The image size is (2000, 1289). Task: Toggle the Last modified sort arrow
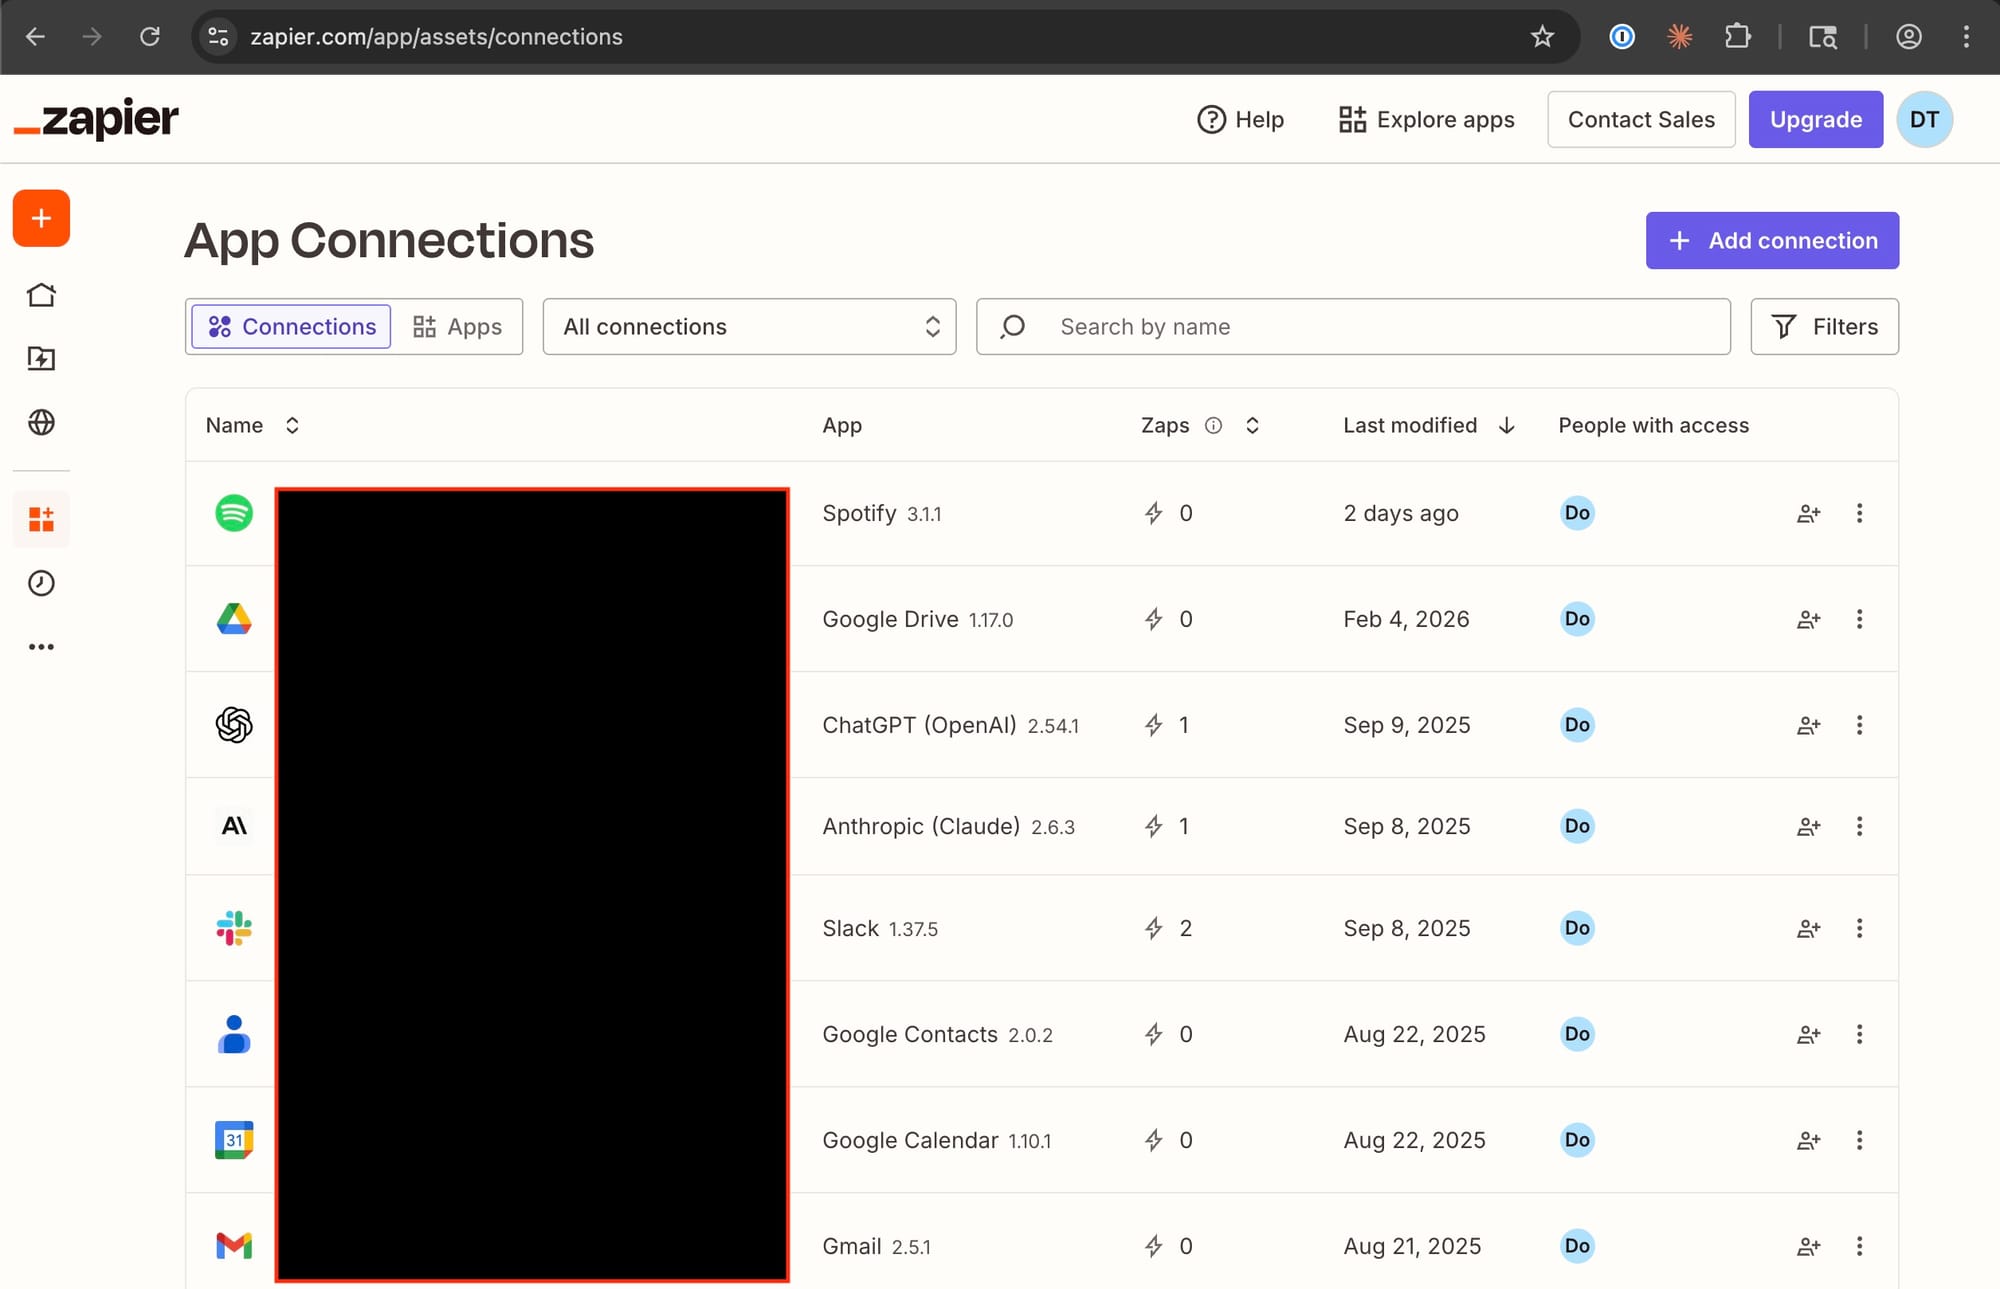coord(1506,425)
